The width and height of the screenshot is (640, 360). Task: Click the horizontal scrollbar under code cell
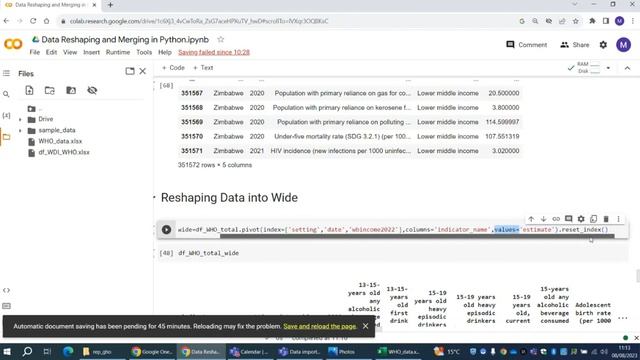point(417,236)
